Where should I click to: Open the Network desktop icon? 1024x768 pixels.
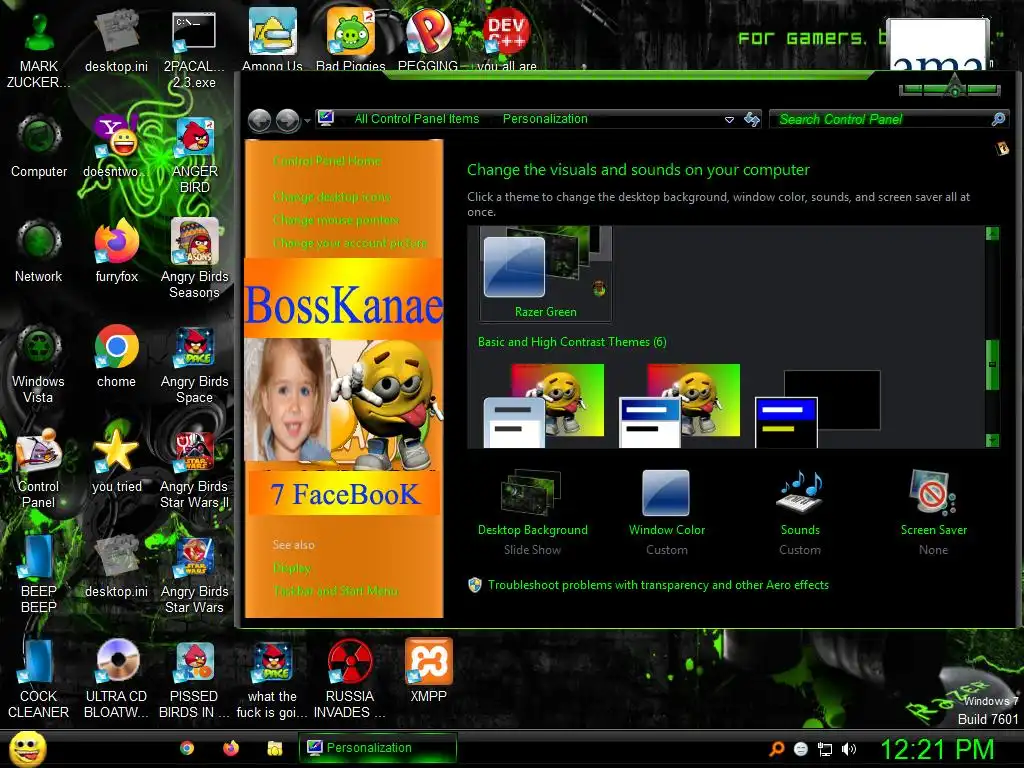tap(39, 251)
